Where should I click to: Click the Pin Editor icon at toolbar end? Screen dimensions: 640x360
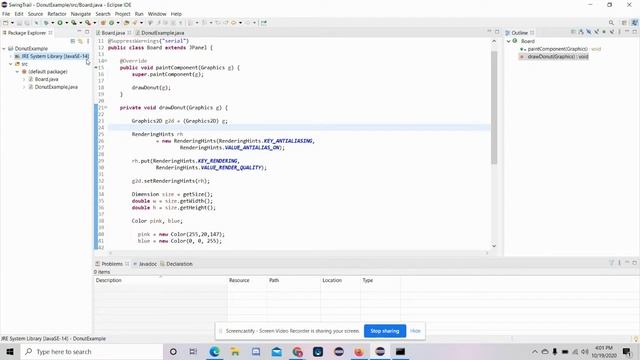[264, 23]
